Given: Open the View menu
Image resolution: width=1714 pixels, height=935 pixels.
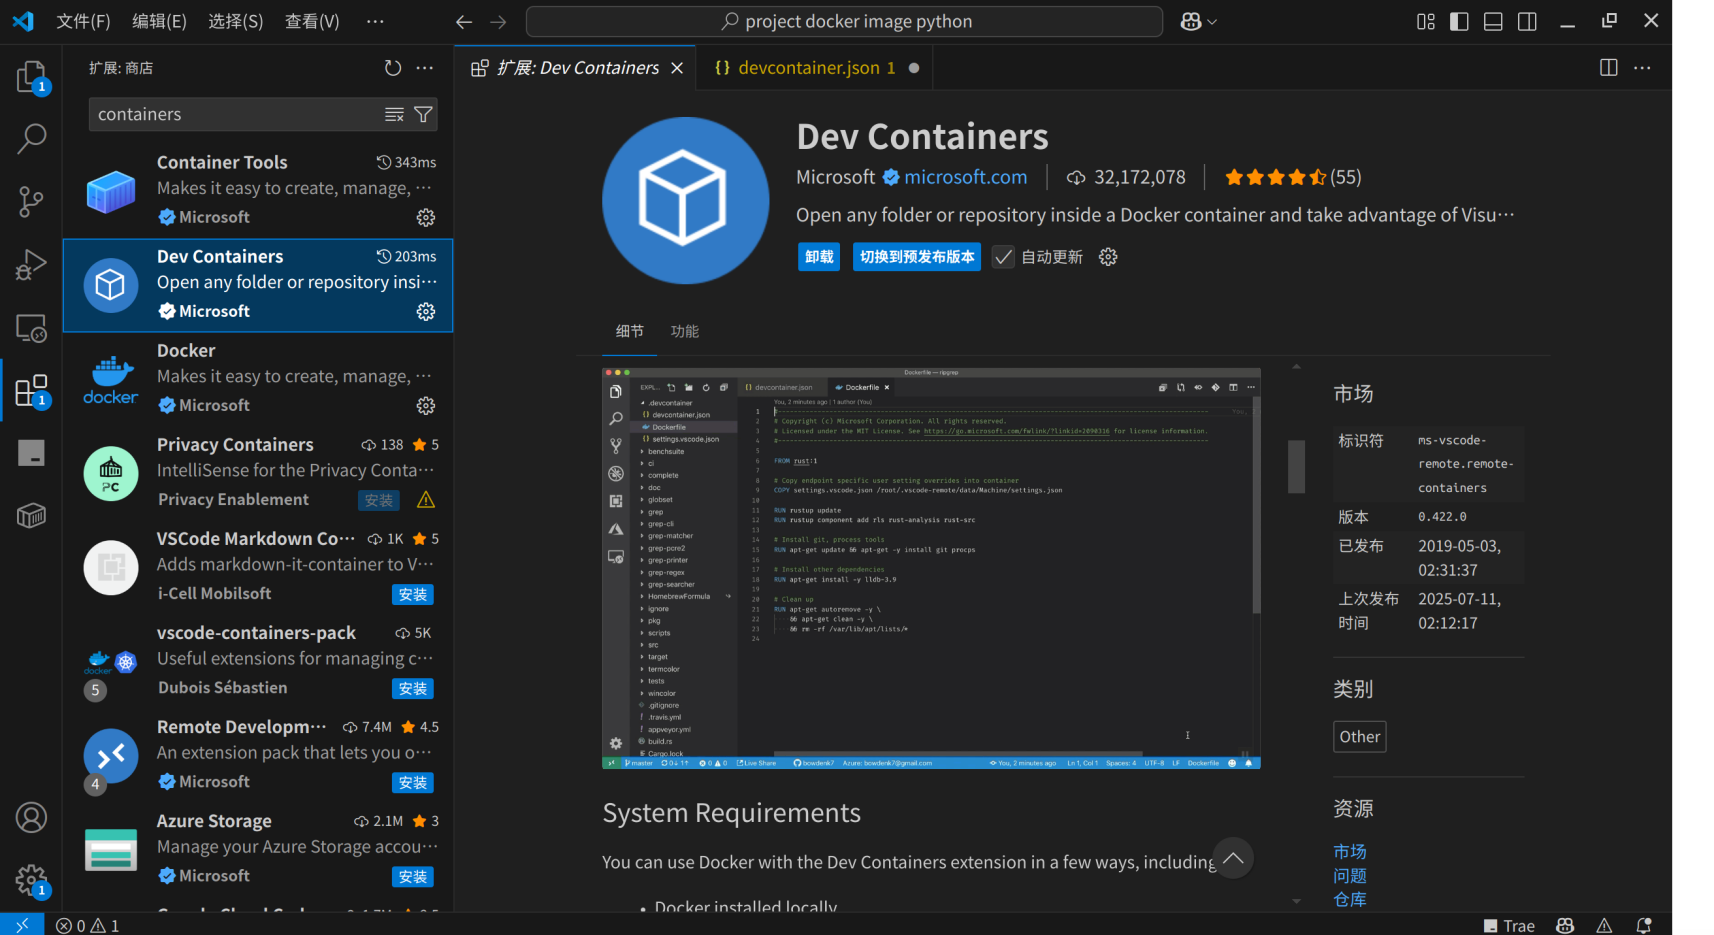Looking at the screenshot, I should tap(312, 22).
